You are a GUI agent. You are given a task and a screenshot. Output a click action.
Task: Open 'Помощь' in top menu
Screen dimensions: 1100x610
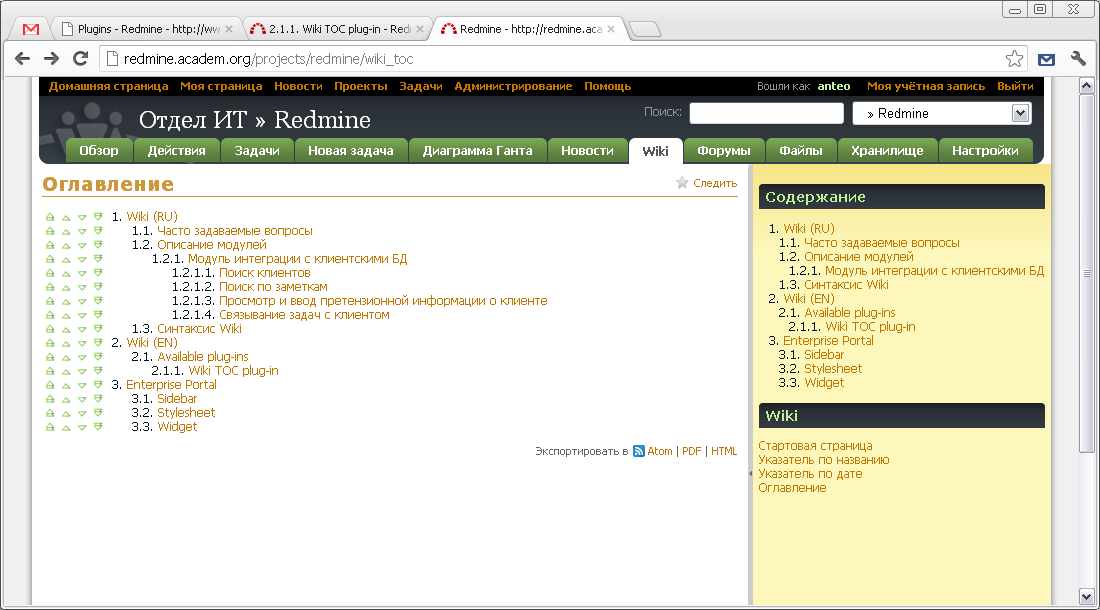coord(608,86)
